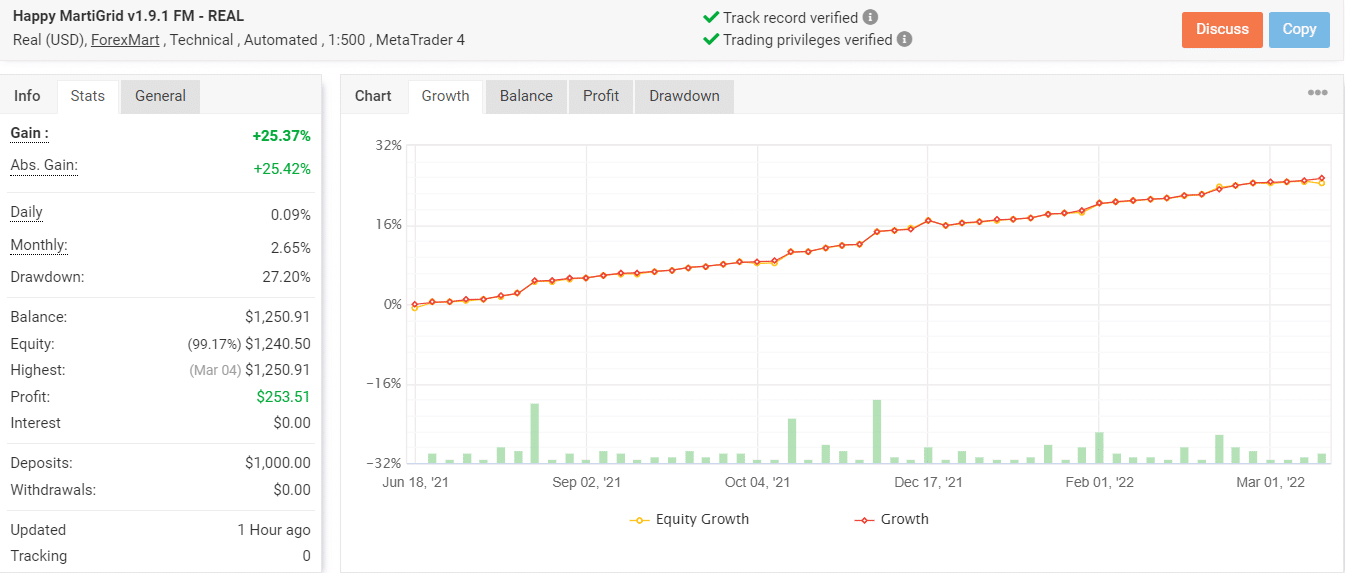
Task: Open the chart options three-dot menu
Action: pyautogui.click(x=1318, y=93)
